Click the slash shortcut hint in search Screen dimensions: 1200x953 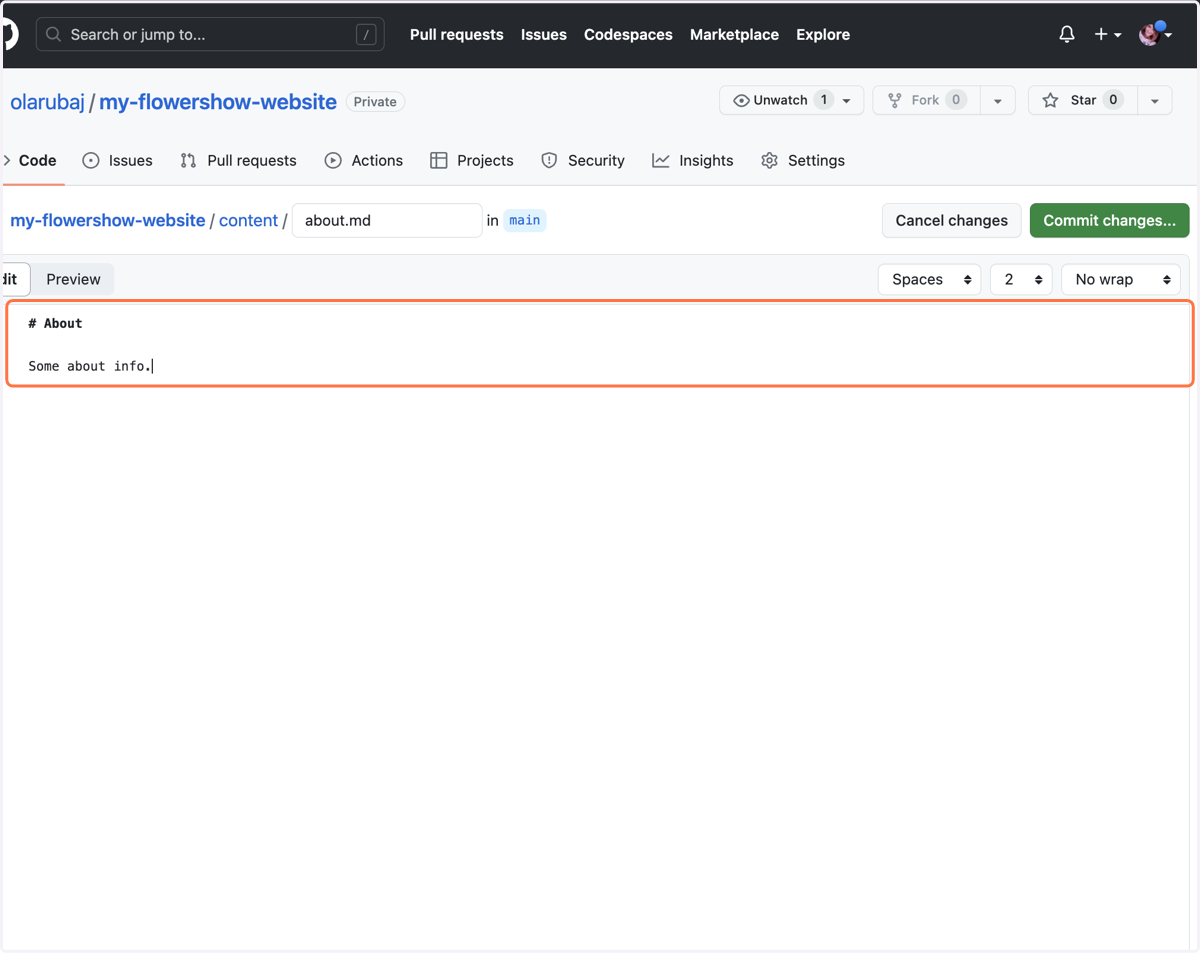(366, 34)
